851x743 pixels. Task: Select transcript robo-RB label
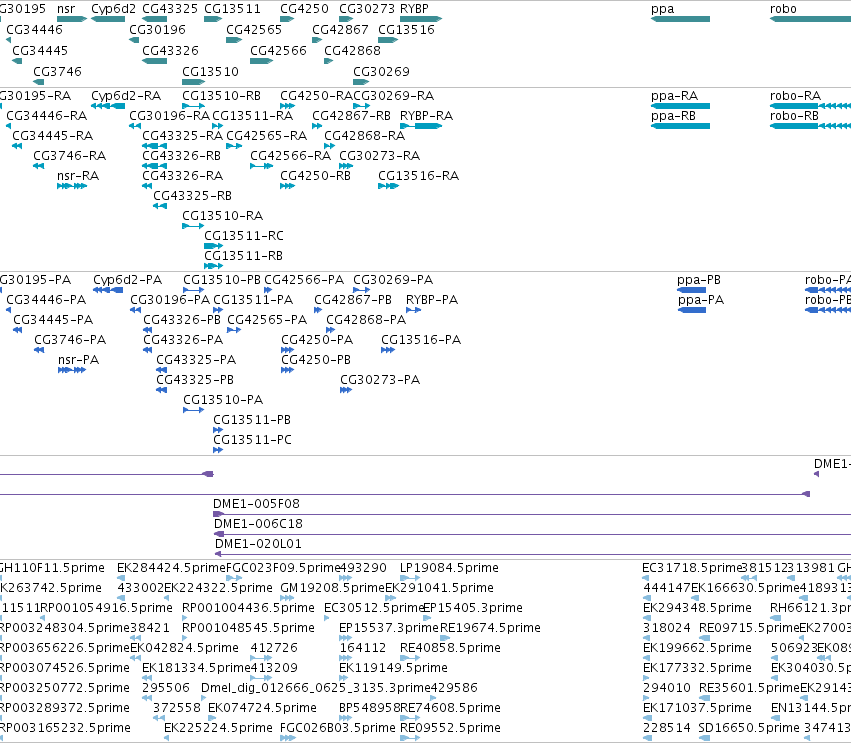794,116
